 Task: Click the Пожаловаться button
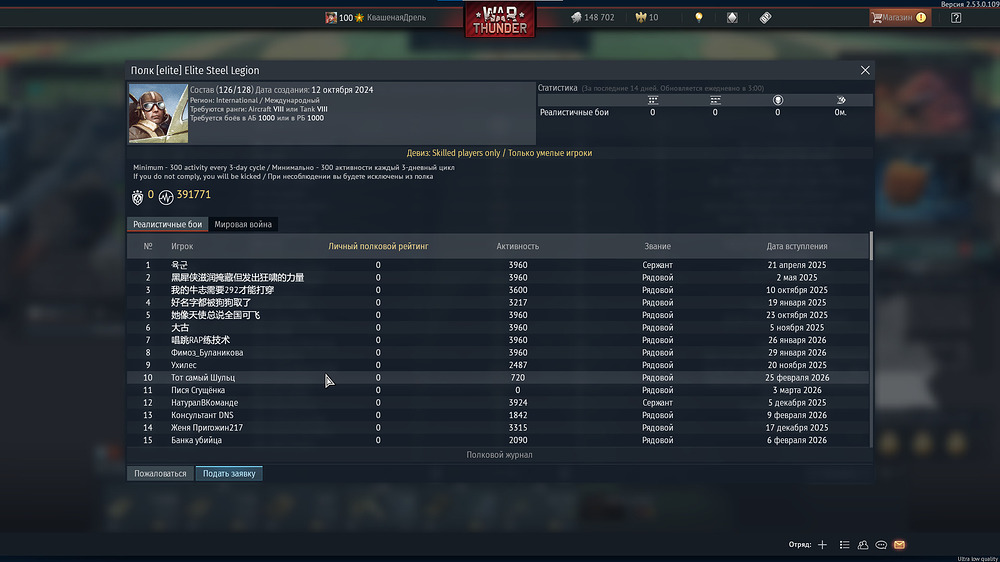(x=160, y=473)
